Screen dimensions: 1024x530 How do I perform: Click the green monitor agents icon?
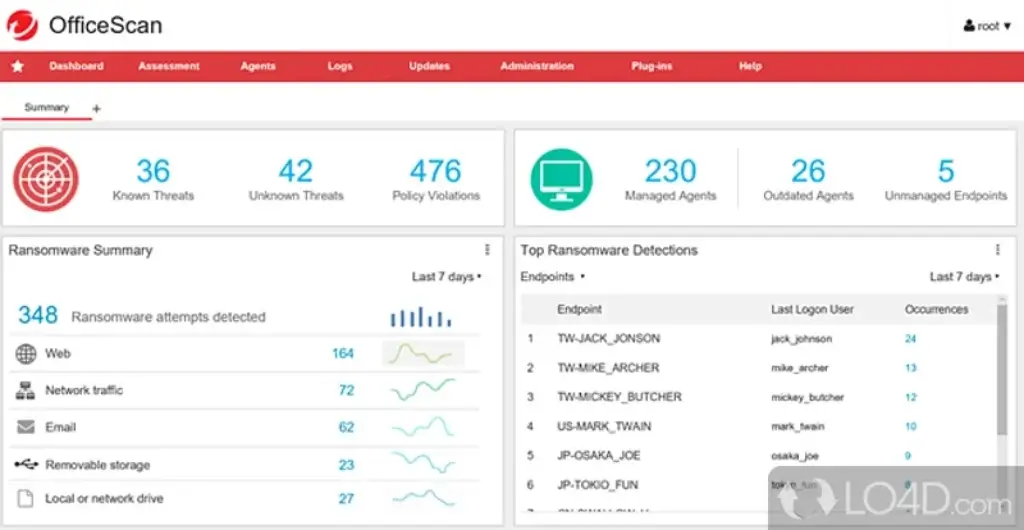pos(562,179)
